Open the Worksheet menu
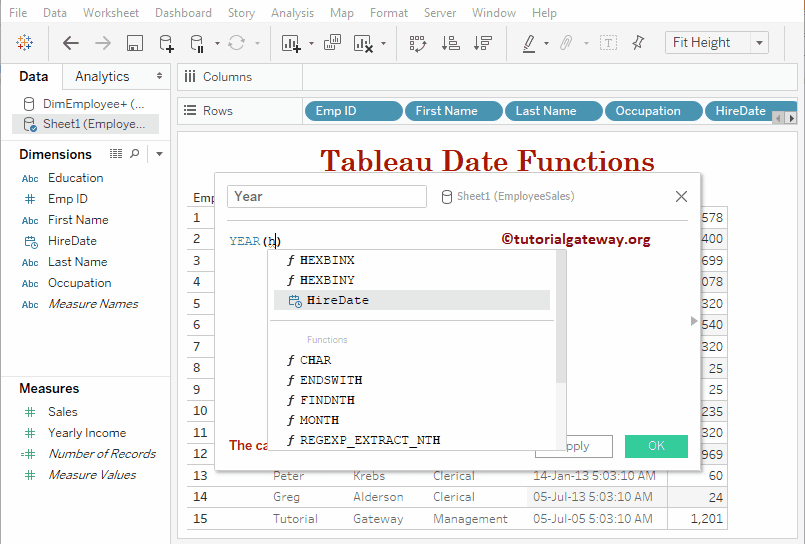 click(x=111, y=13)
